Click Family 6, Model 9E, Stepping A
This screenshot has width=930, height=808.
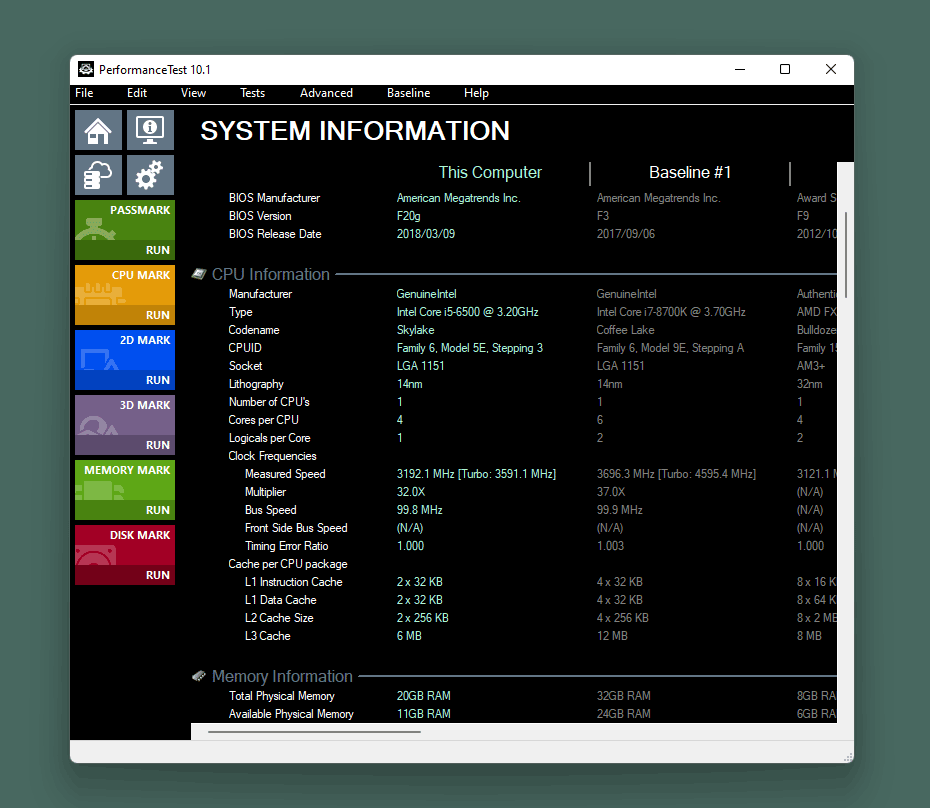click(670, 348)
